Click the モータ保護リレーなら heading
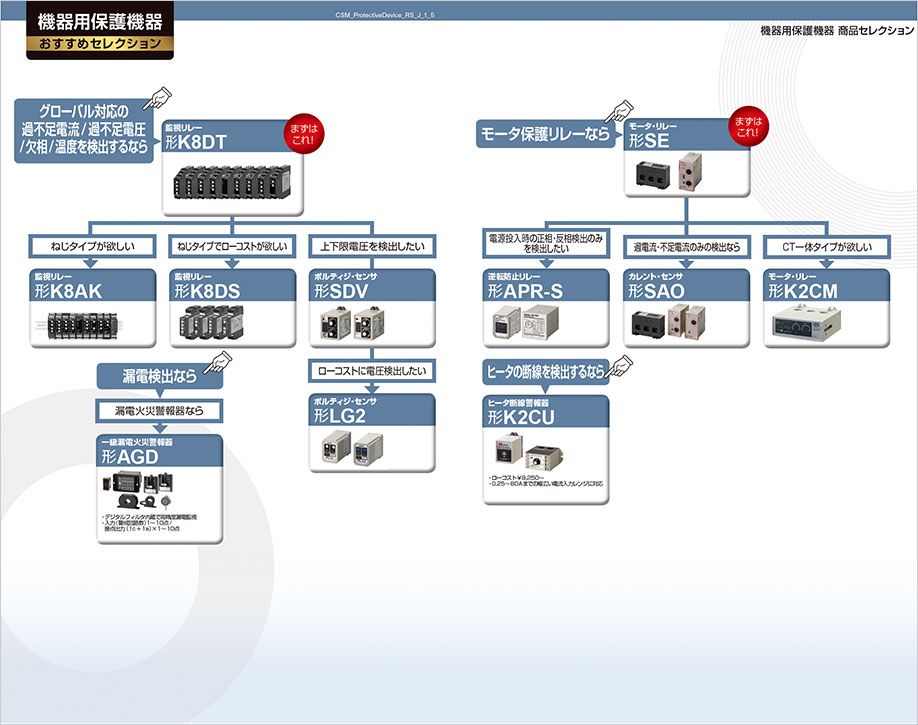 (x=545, y=134)
